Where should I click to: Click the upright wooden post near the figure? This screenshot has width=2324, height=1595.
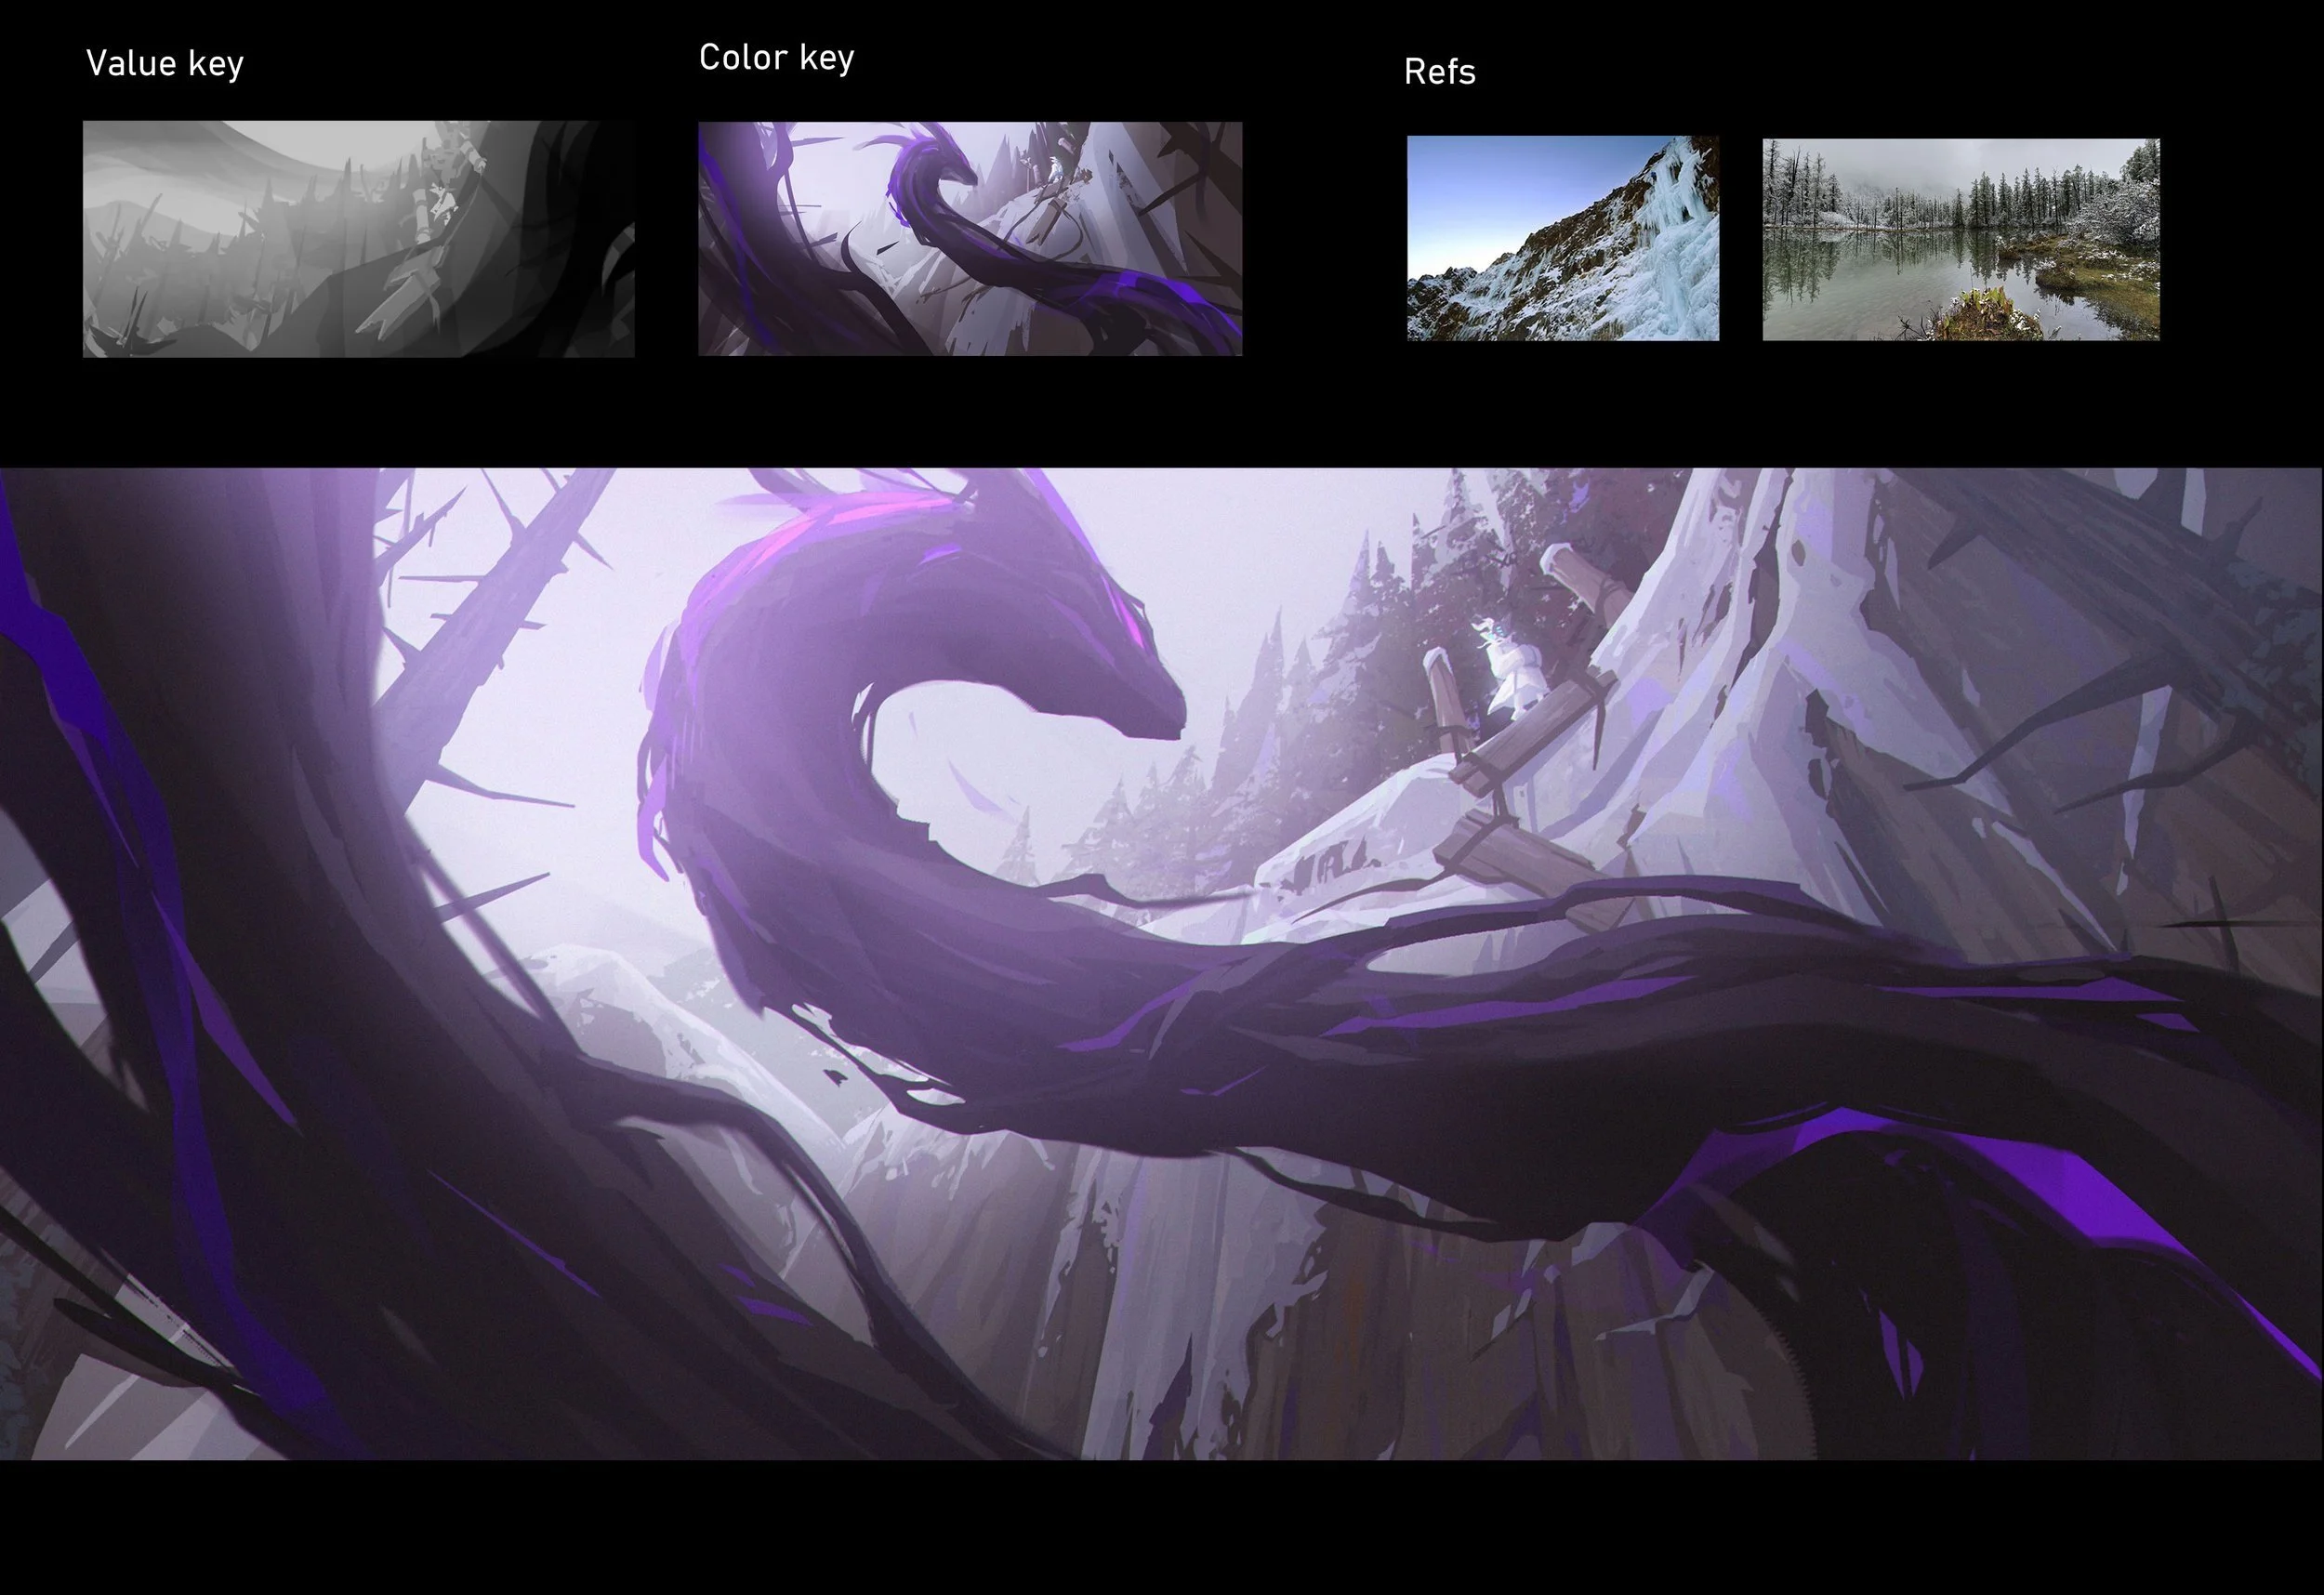click(1443, 692)
